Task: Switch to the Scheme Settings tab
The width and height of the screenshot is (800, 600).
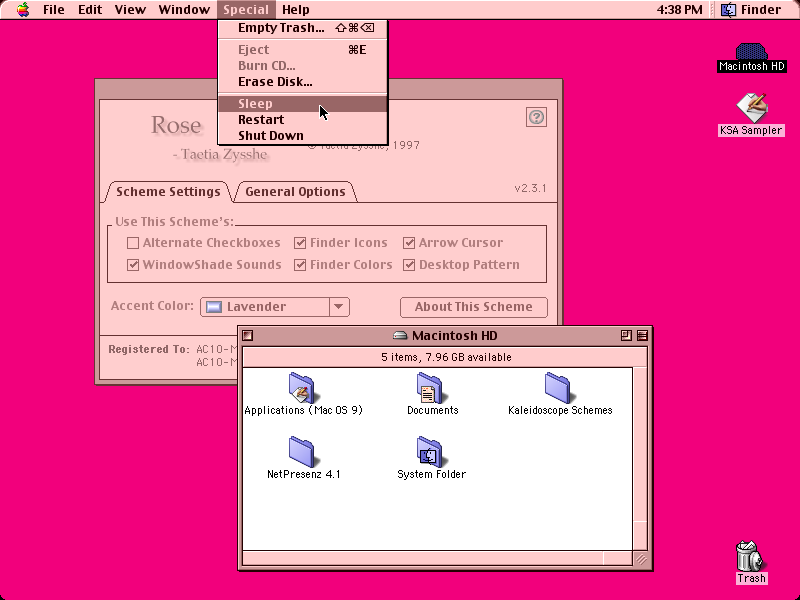Action: coord(168,192)
